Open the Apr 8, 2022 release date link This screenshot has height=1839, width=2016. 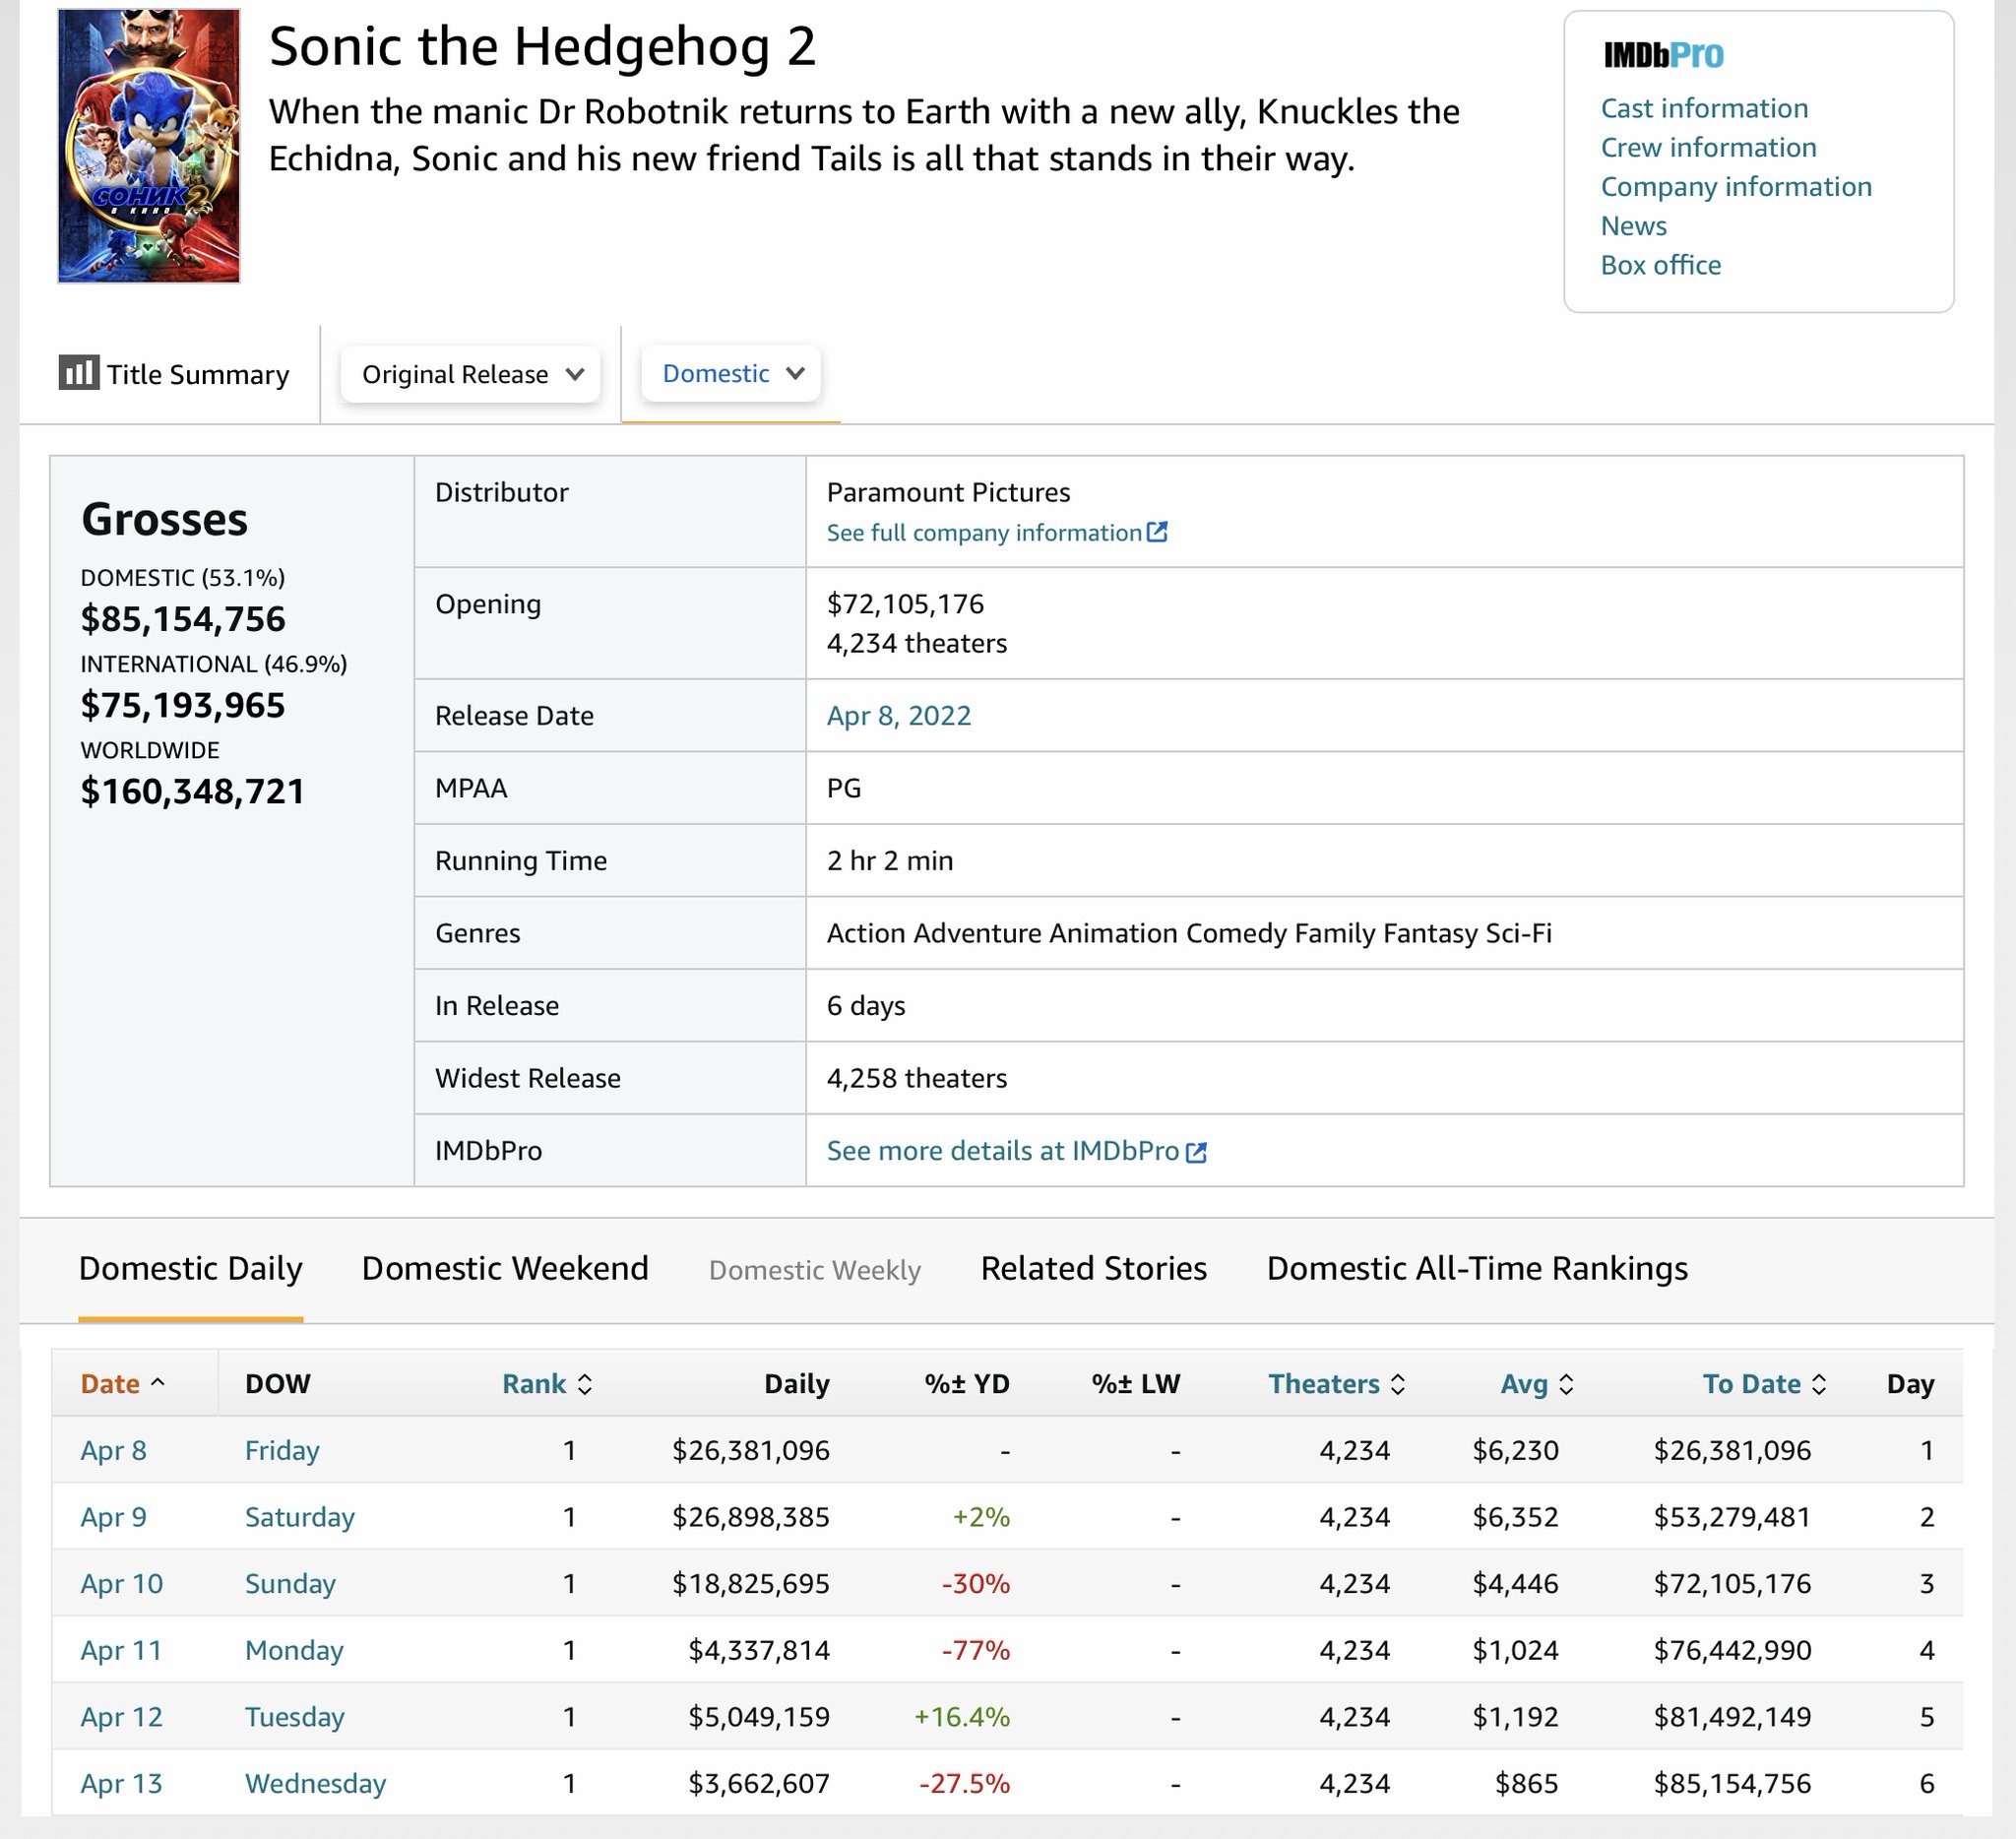tap(898, 716)
